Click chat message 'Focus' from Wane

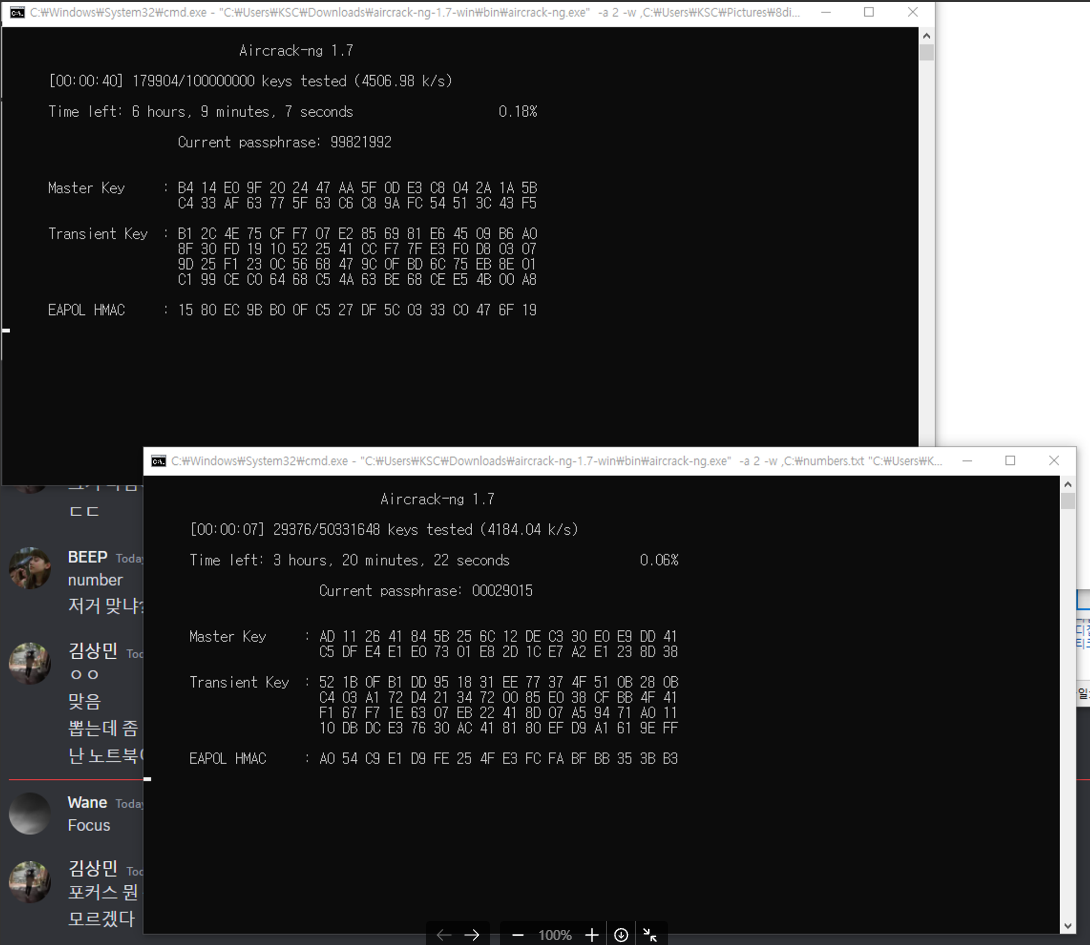point(89,825)
